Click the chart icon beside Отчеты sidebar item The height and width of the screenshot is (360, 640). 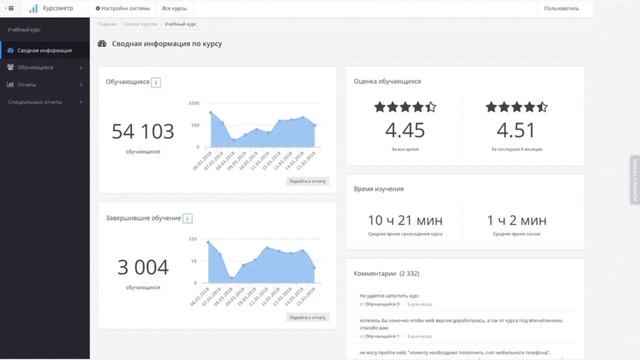11,84
